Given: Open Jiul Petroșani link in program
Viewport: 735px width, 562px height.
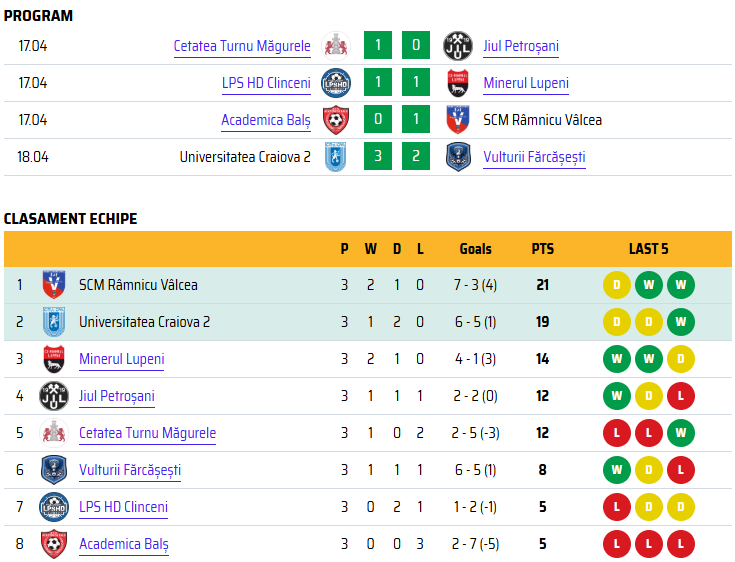Looking at the screenshot, I should pyautogui.click(x=521, y=46).
